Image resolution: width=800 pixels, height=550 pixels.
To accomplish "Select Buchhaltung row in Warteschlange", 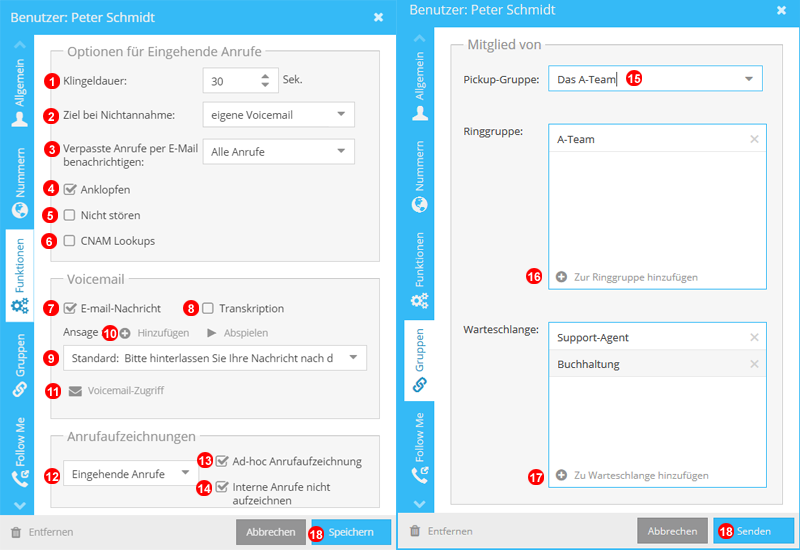I will 657,364.
